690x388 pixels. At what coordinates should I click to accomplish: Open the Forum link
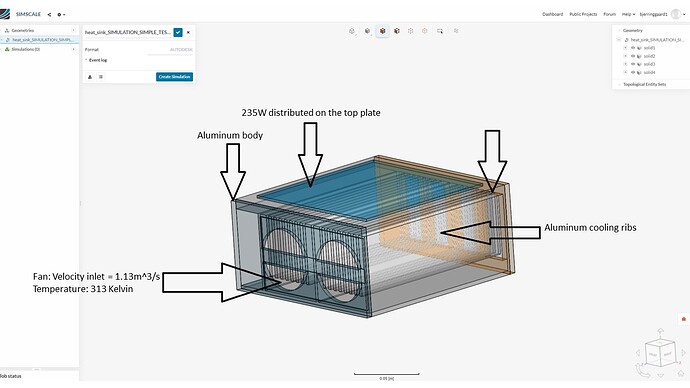pos(609,14)
